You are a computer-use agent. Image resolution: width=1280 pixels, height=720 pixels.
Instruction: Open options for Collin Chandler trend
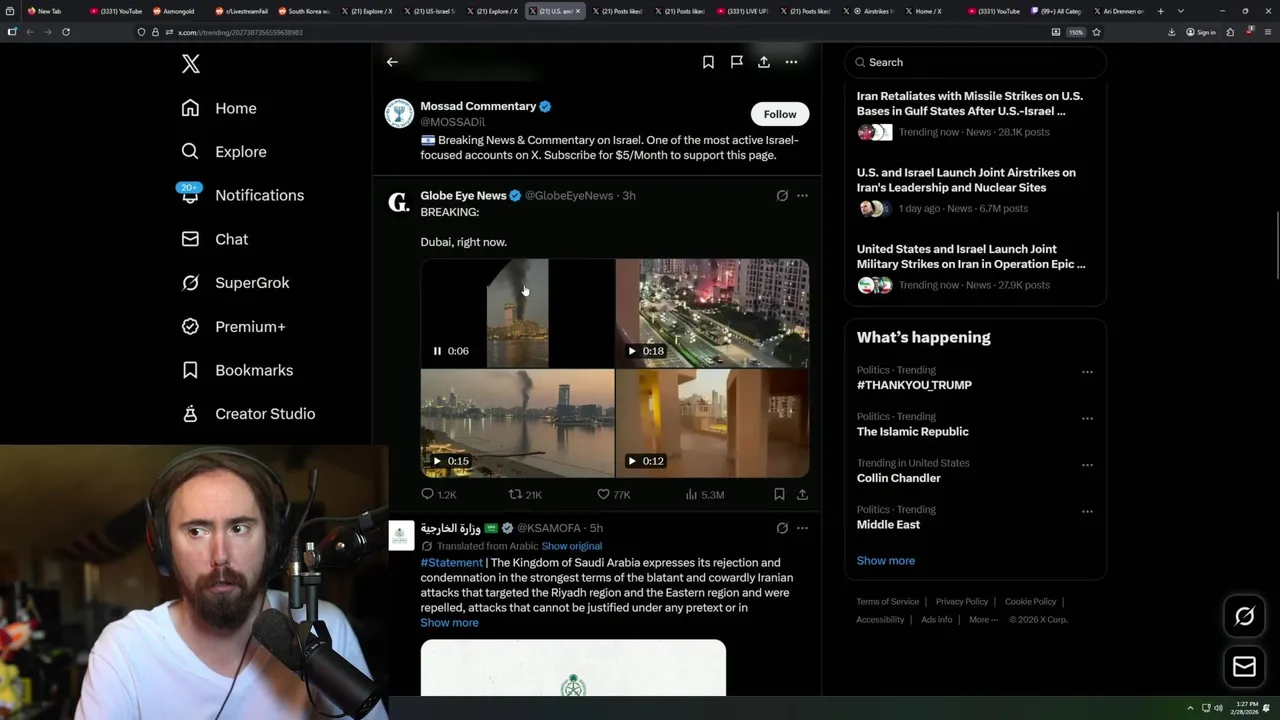click(1087, 465)
